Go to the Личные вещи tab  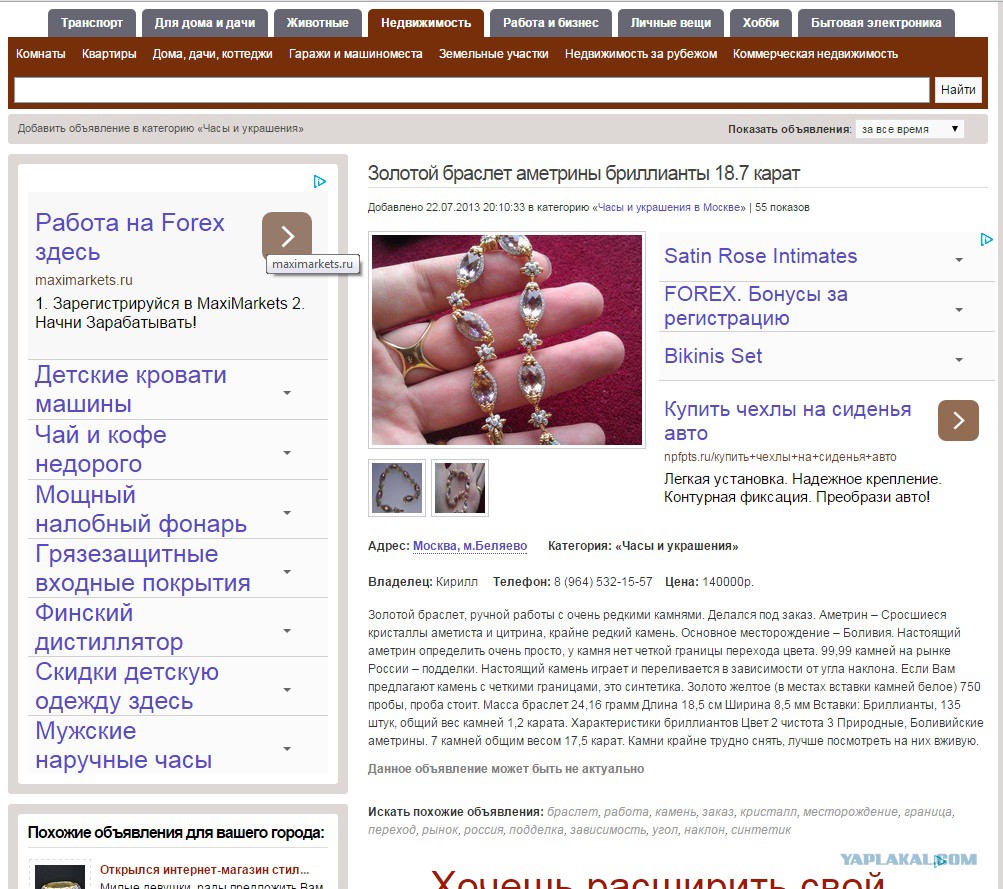click(670, 23)
